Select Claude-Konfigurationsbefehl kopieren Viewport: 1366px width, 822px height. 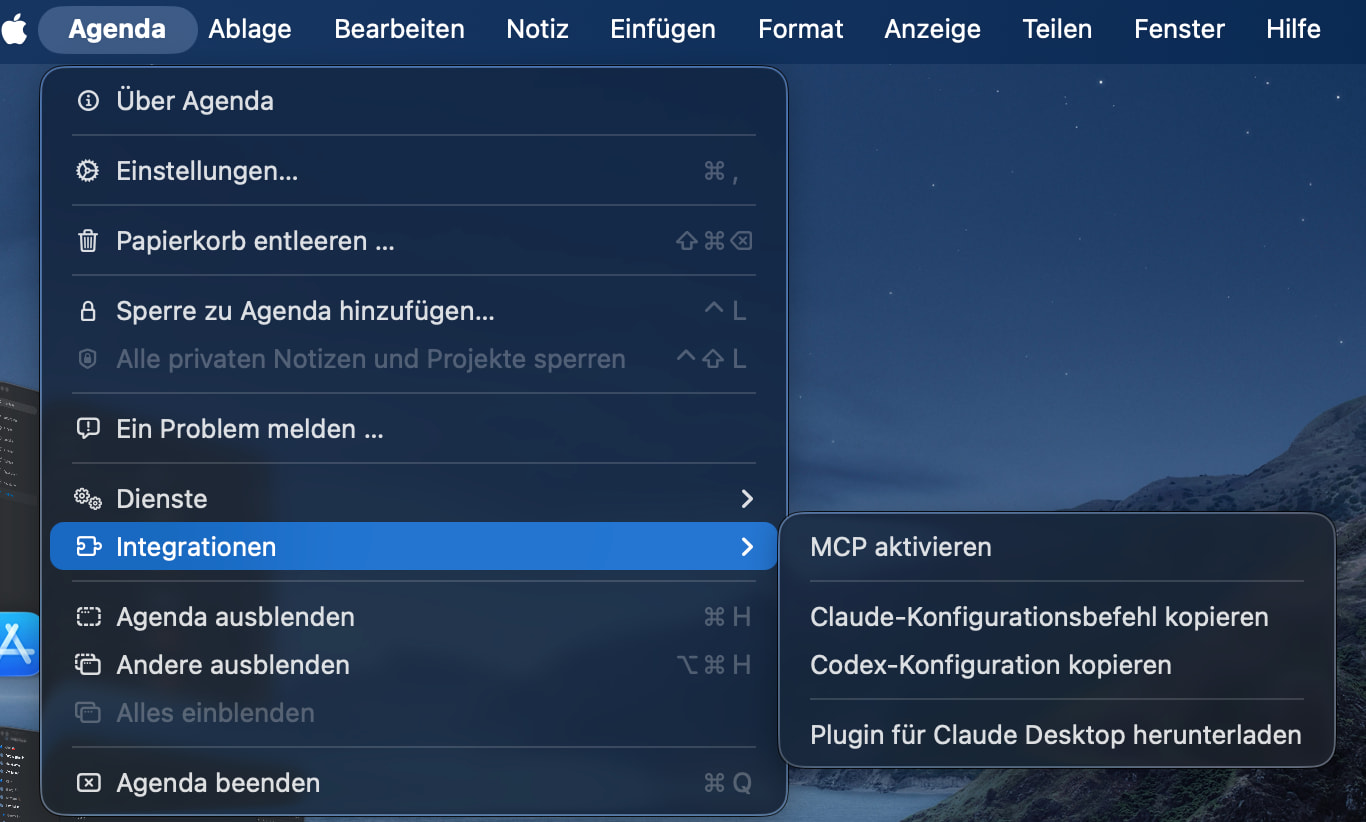point(1038,617)
